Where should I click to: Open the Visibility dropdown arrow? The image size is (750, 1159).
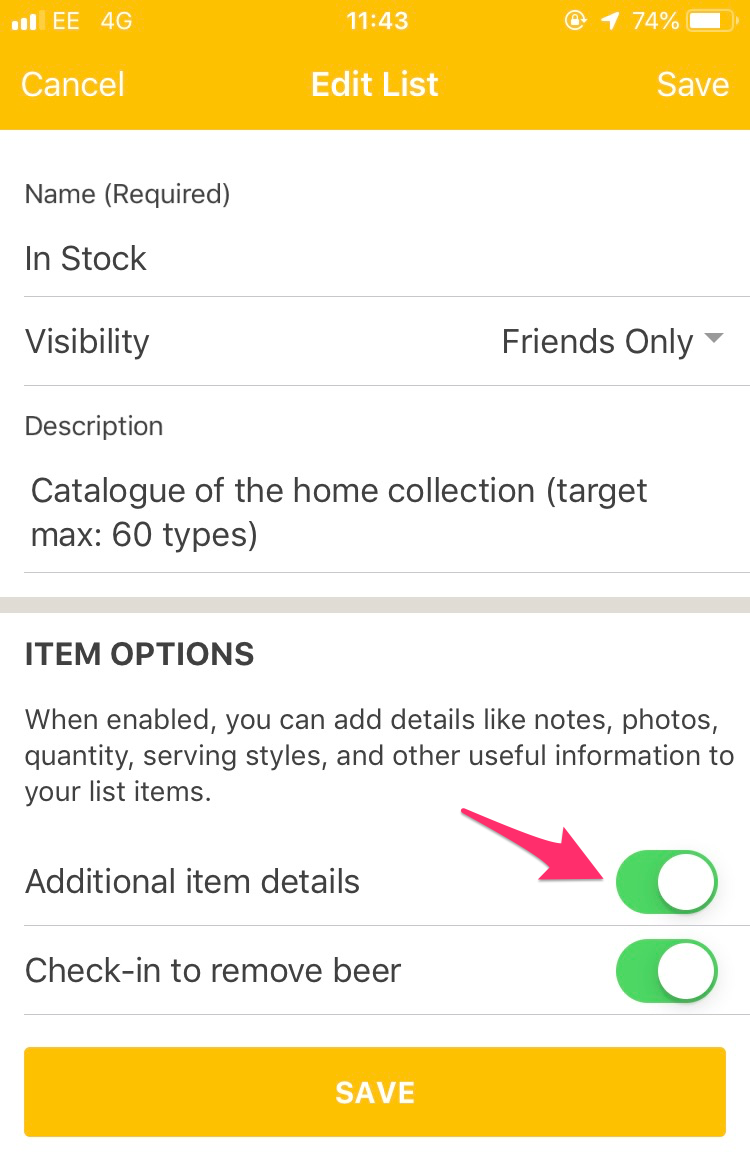point(714,339)
